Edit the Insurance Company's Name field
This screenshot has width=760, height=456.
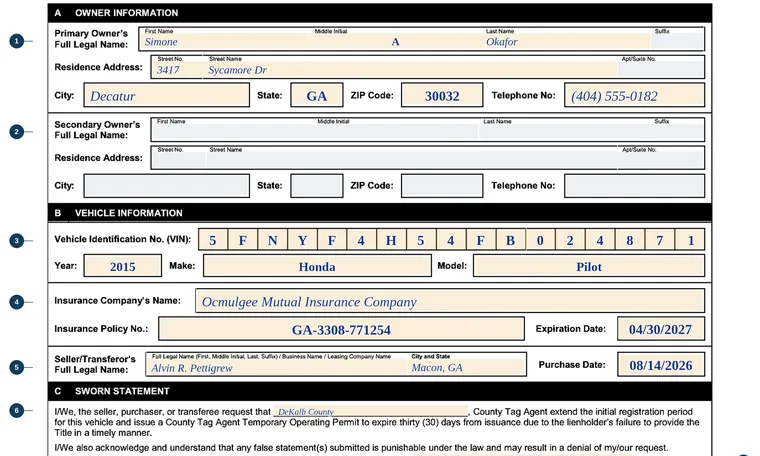click(x=450, y=301)
